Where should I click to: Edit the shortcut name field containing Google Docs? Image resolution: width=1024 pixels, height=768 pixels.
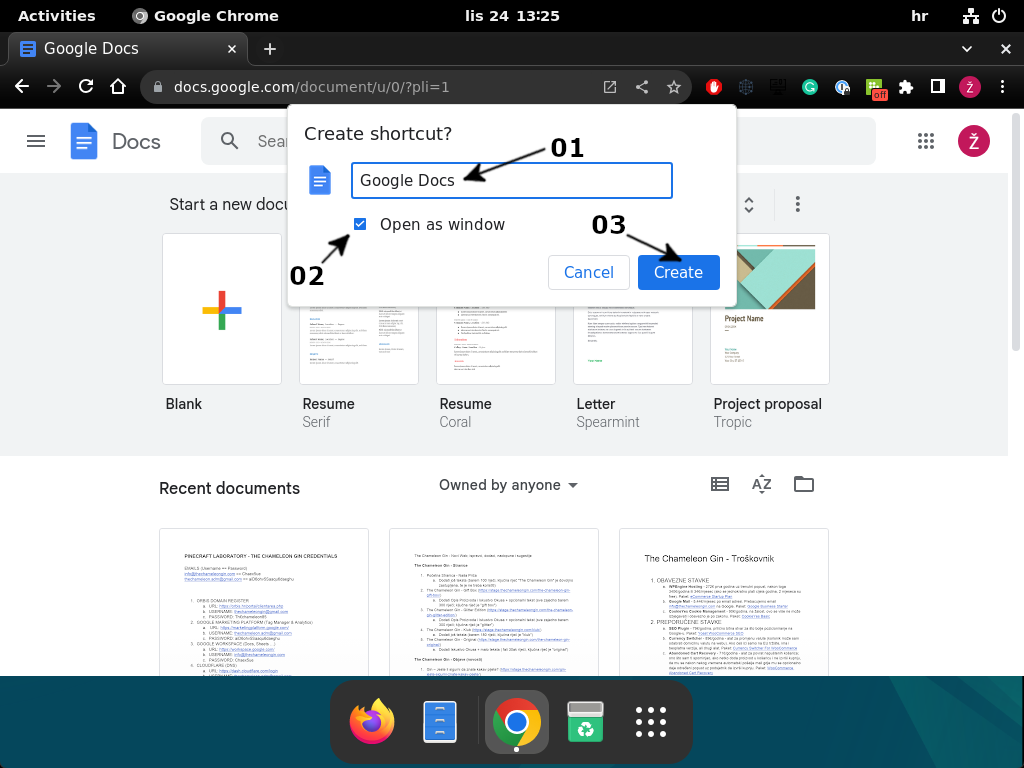(511, 180)
